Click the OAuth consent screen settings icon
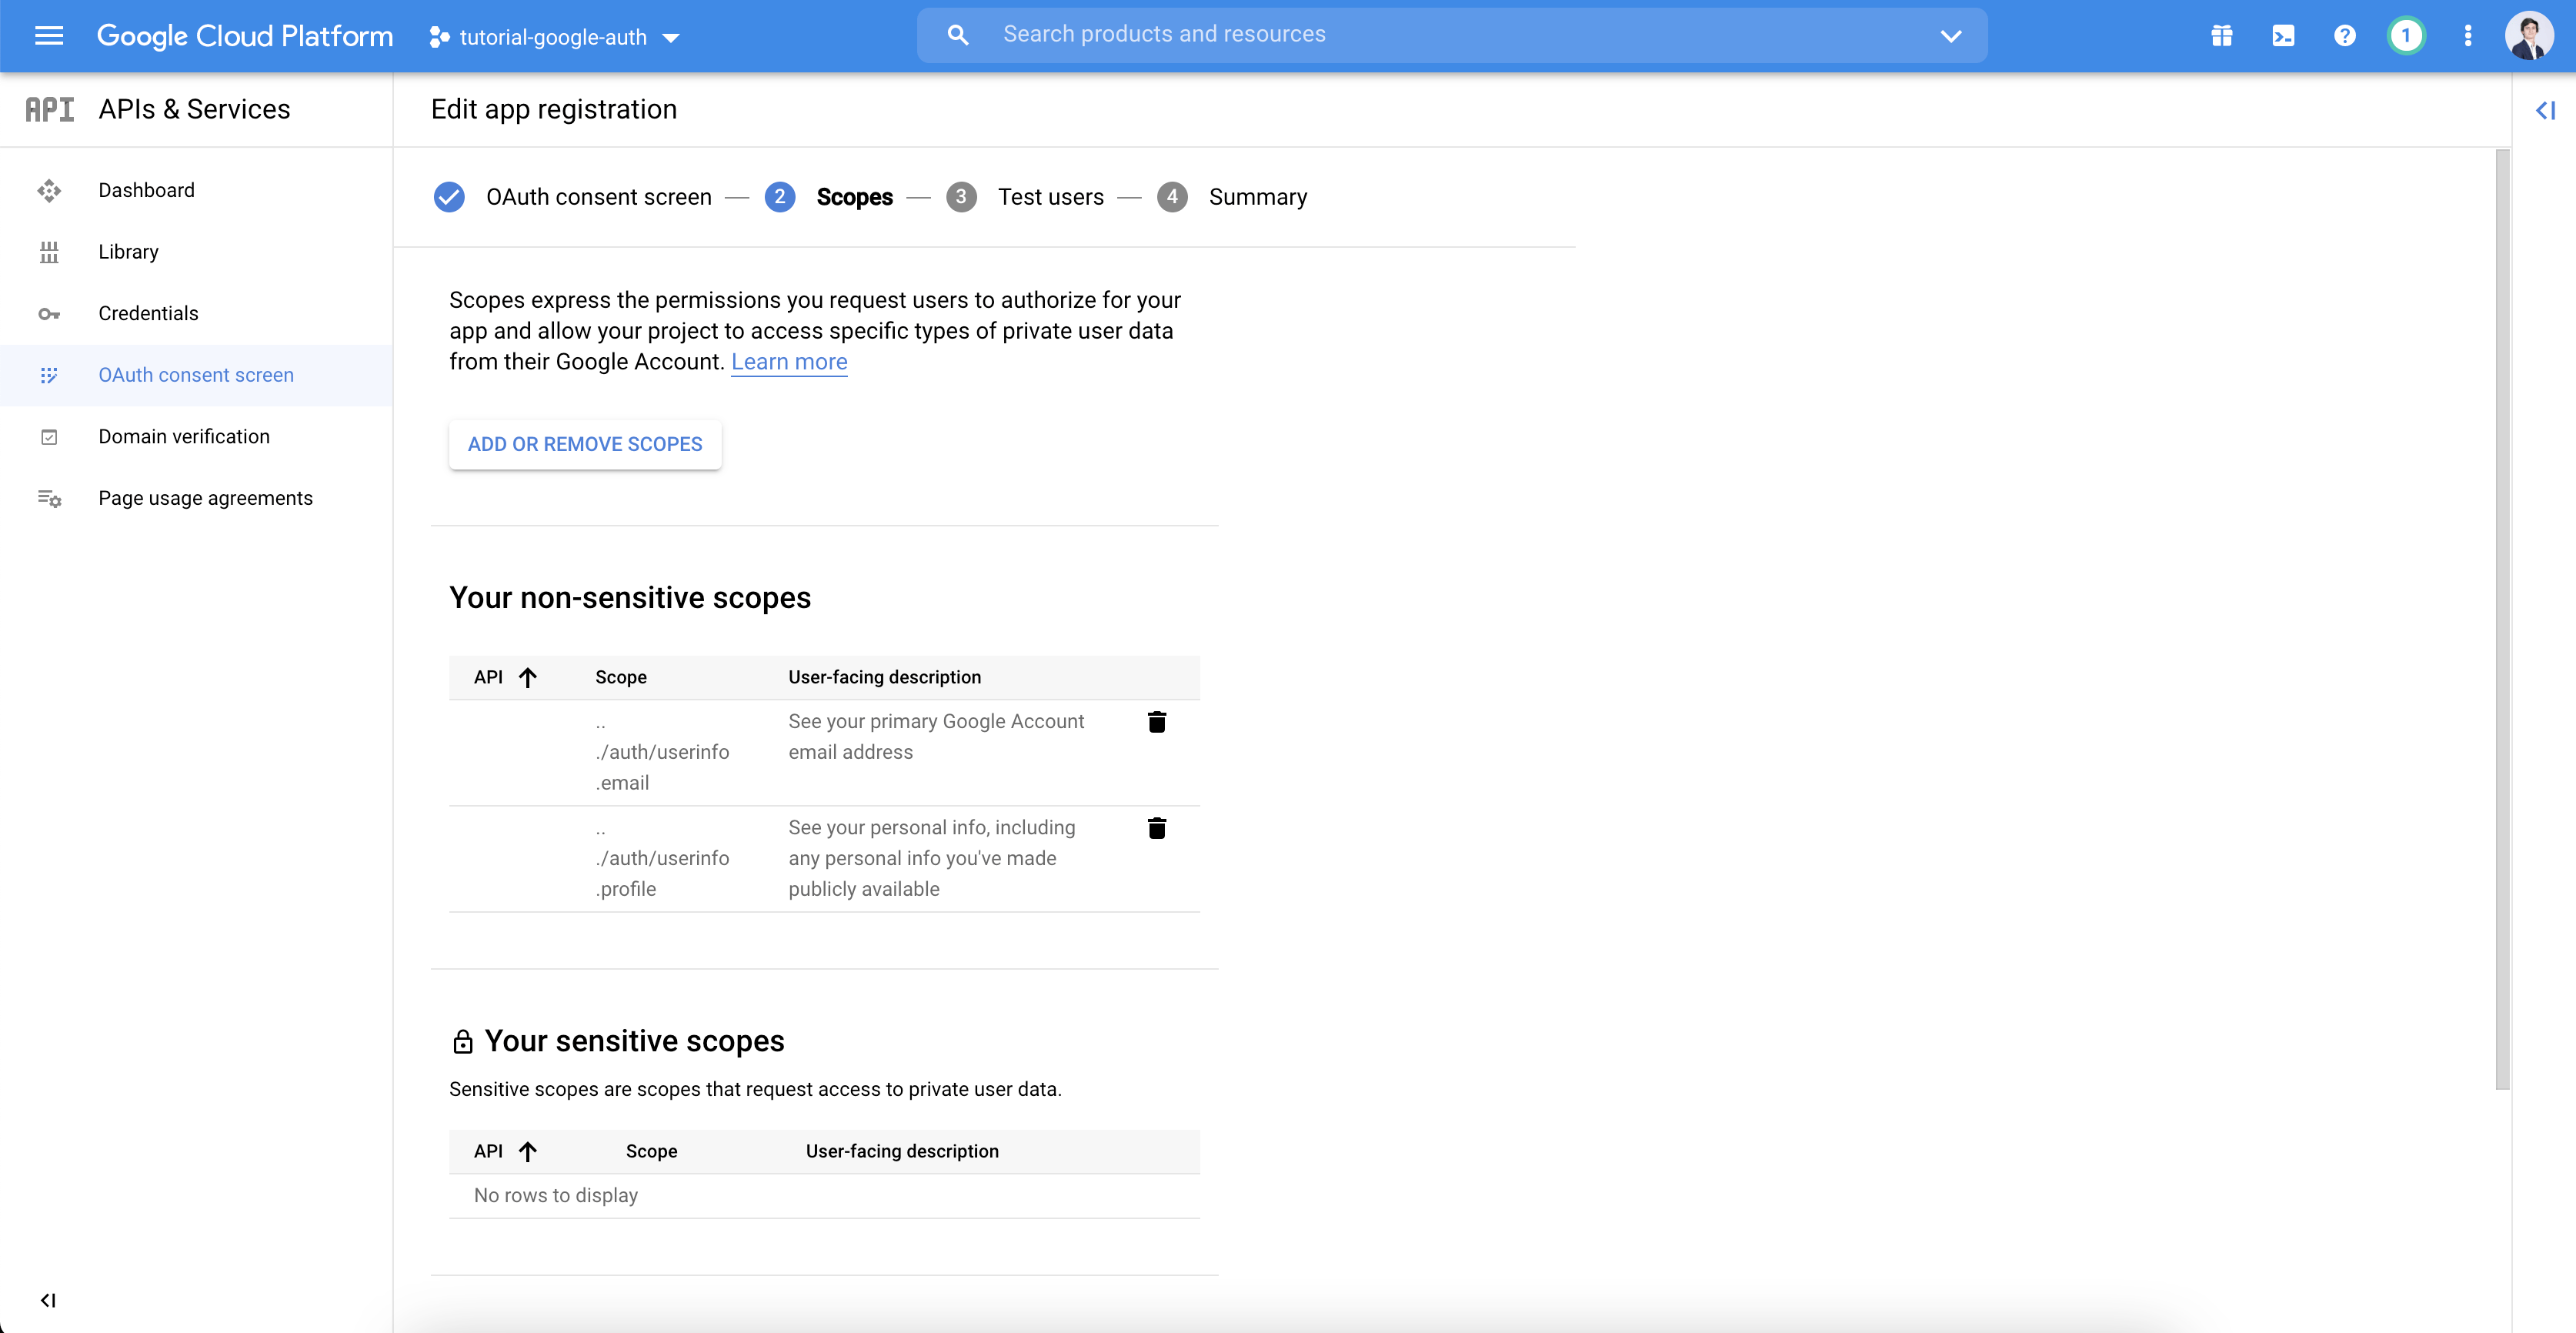The height and width of the screenshot is (1333, 2576). pos(48,374)
